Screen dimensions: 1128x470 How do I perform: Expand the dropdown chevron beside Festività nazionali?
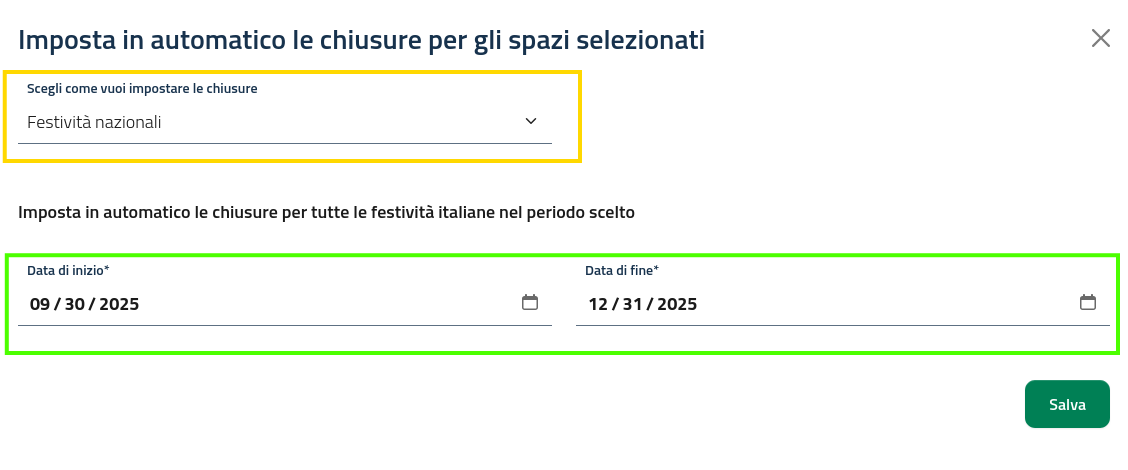pyautogui.click(x=530, y=121)
